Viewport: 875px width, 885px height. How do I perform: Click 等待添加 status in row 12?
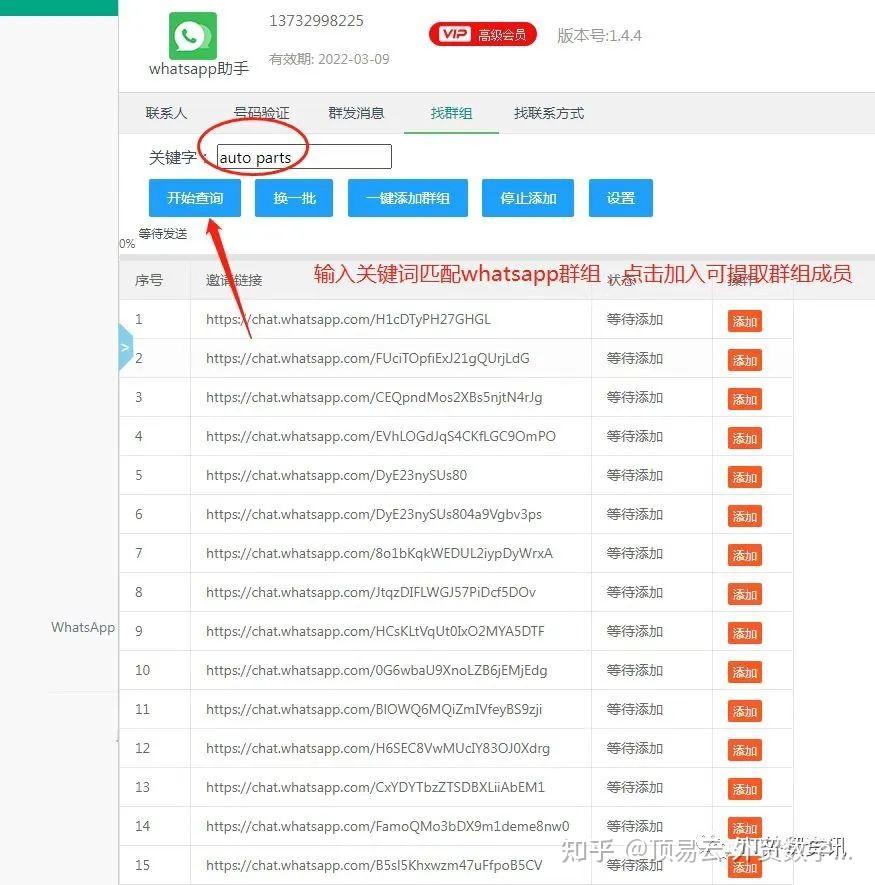pyautogui.click(x=635, y=748)
